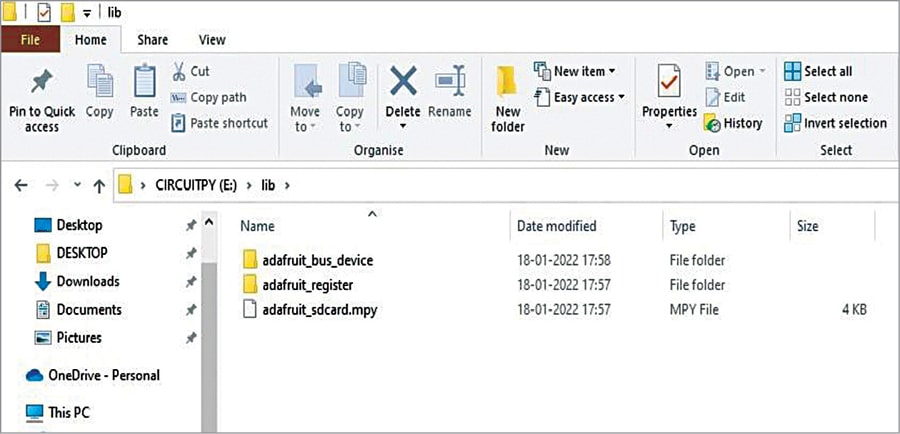Open the View ribbon tab
900x434 pixels.
[x=212, y=40]
